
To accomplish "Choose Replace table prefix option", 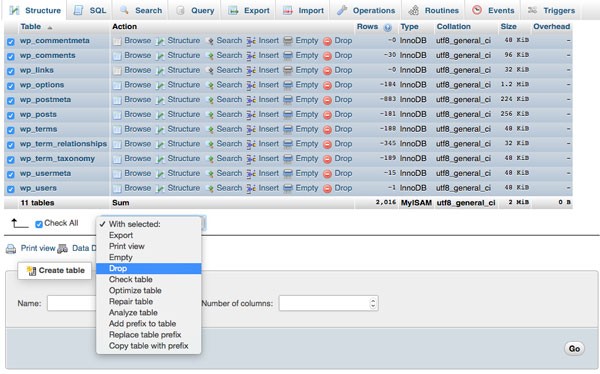I will 148,335.
